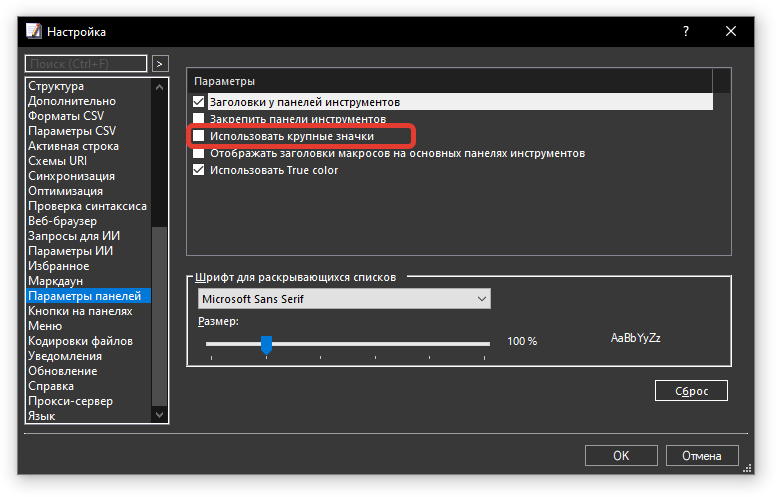776x497 pixels.
Task: Open Кнопки на панелях settings
Action: [89, 311]
